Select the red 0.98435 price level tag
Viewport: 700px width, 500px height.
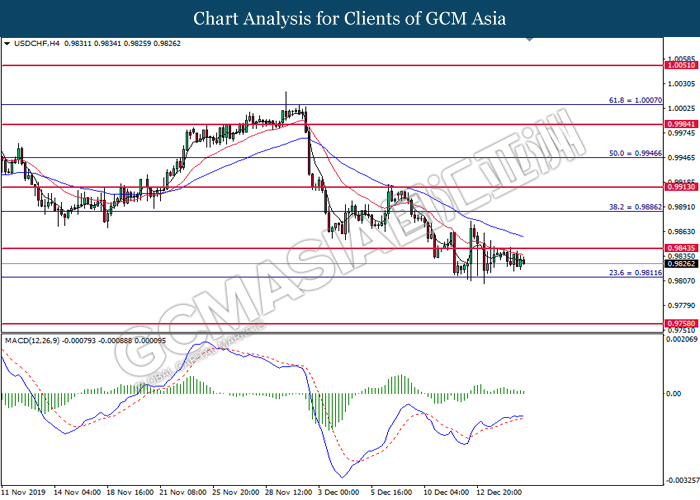[682, 247]
